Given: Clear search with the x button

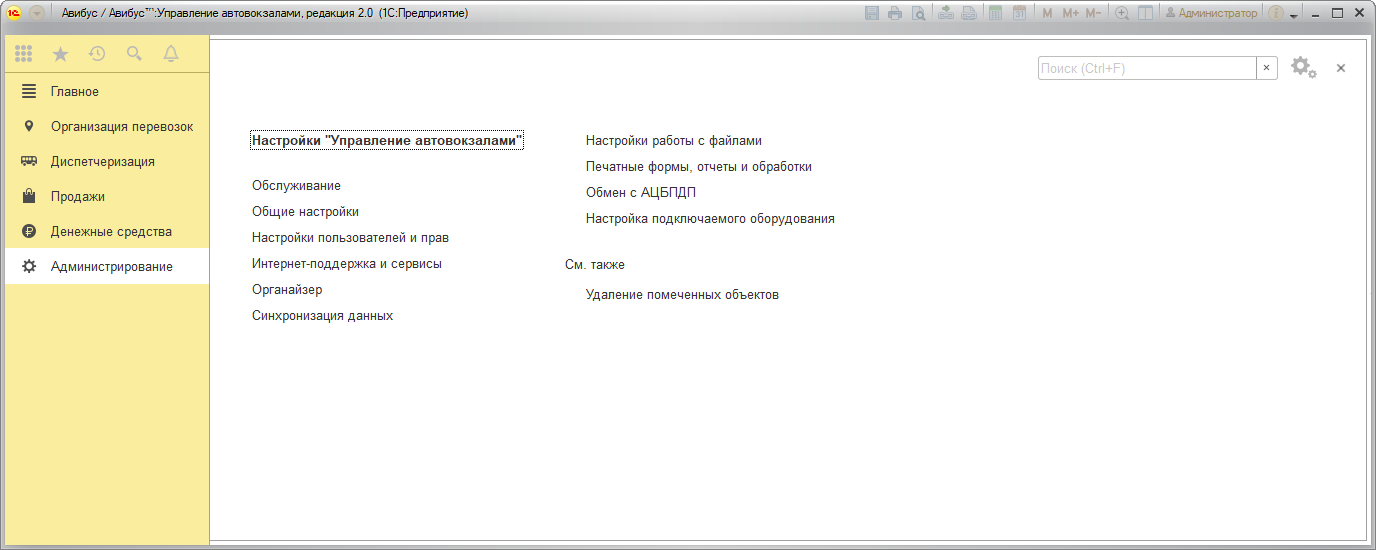Looking at the screenshot, I should [x=1267, y=68].
